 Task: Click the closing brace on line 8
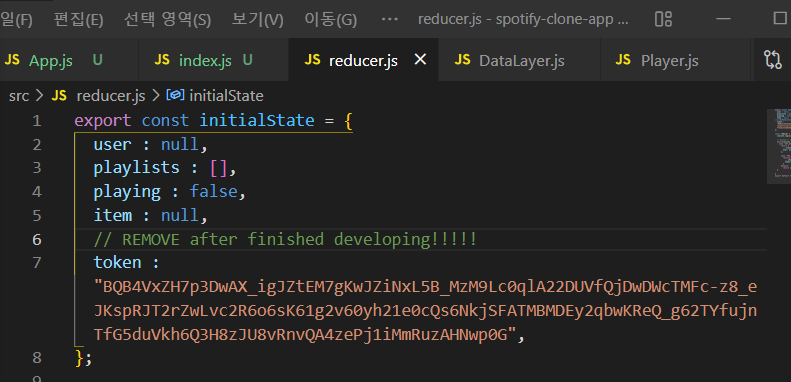[79, 358]
